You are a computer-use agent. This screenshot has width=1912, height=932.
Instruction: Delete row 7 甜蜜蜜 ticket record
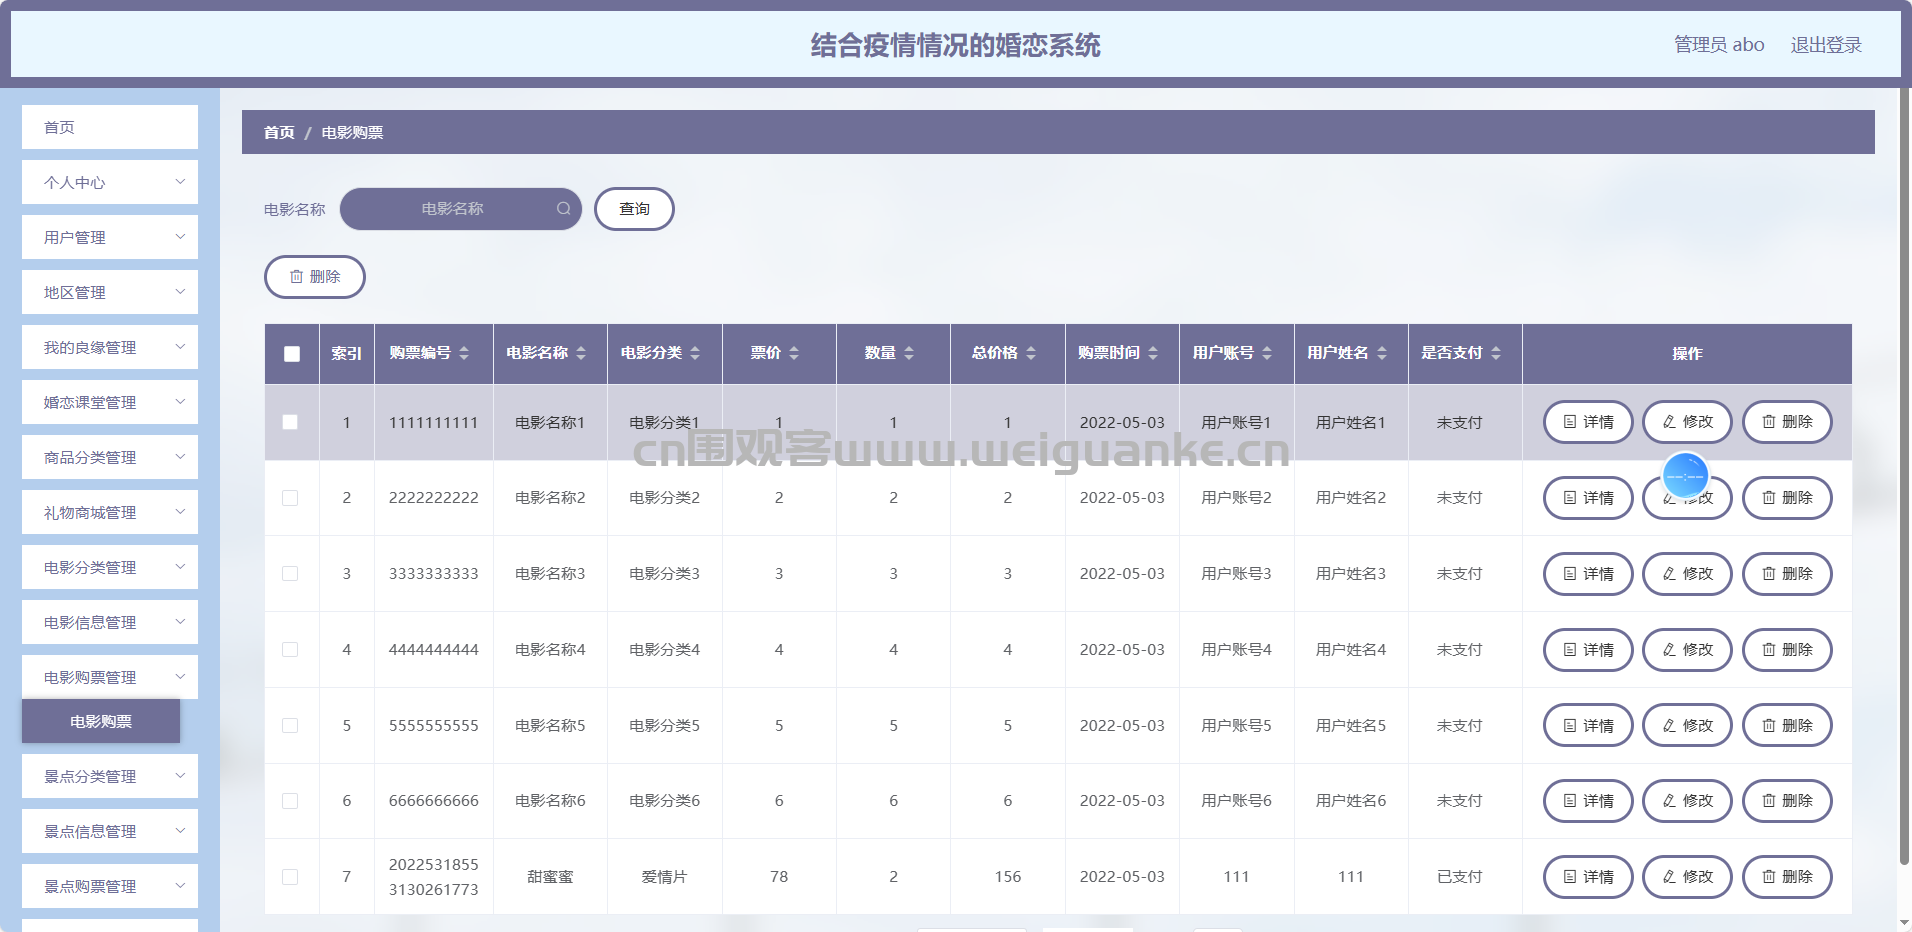(x=1787, y=877)
